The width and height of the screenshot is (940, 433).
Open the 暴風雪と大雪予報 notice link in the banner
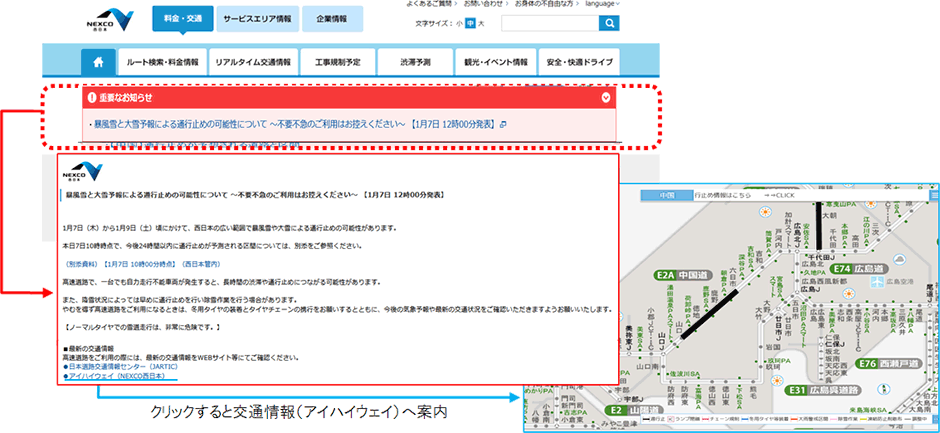[296, 124]
